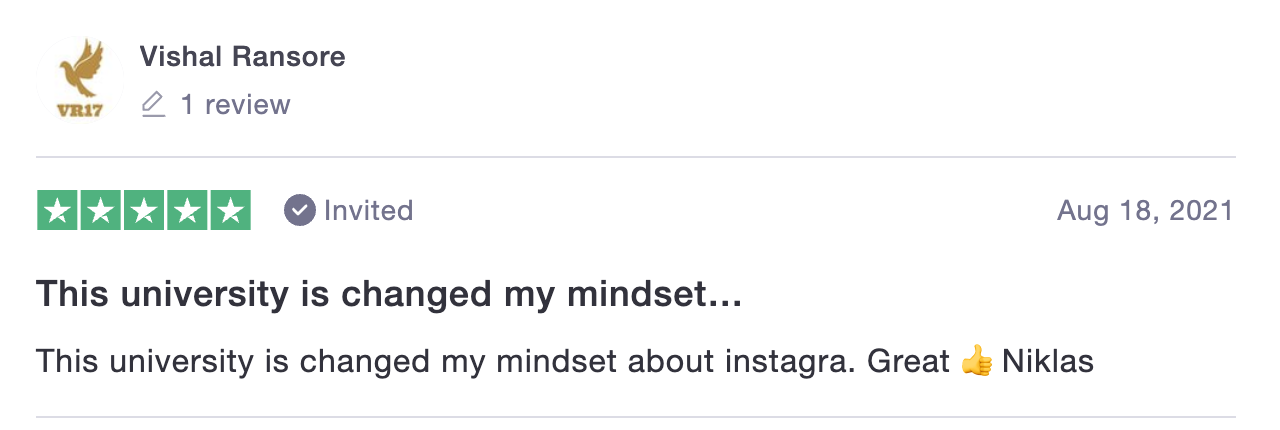This screenshot has height=430, width=1280.
Task: Click the thumbs up emoji
Action: point(977,361)
